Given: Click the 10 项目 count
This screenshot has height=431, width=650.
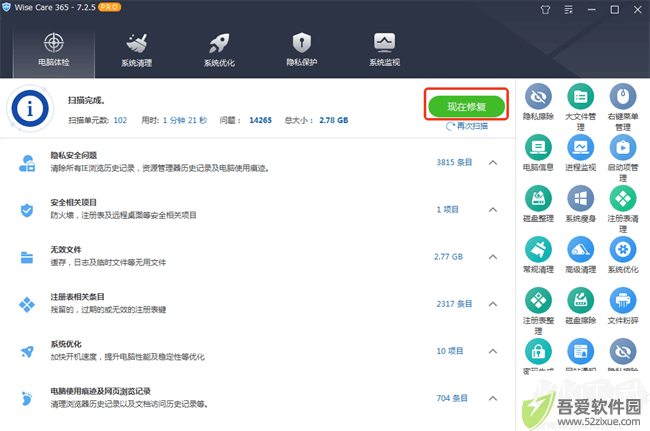Looking at the screenshot, I should pyautogui.click(x=450, y=351).
